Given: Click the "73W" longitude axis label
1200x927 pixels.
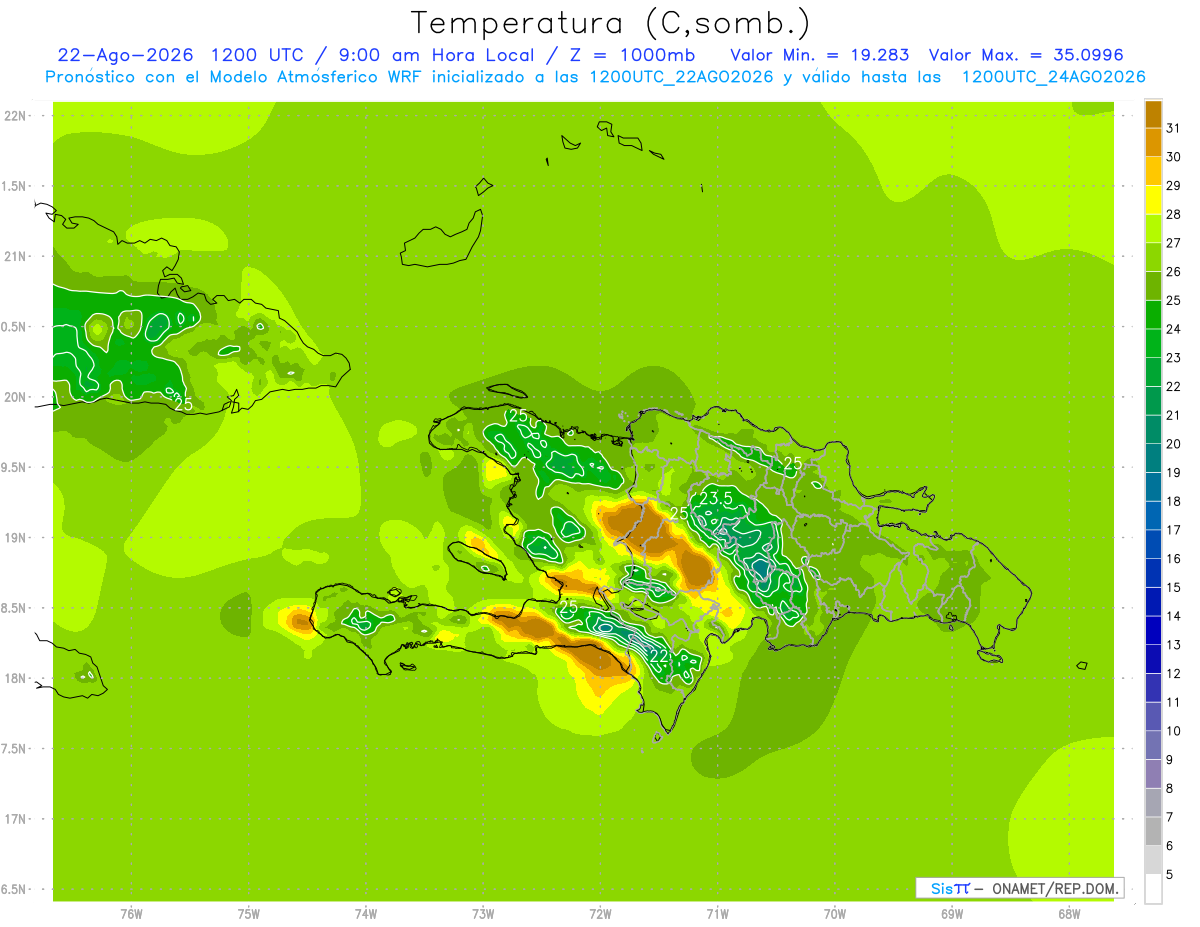Looking at the screenshot, I should click(483, 913).
